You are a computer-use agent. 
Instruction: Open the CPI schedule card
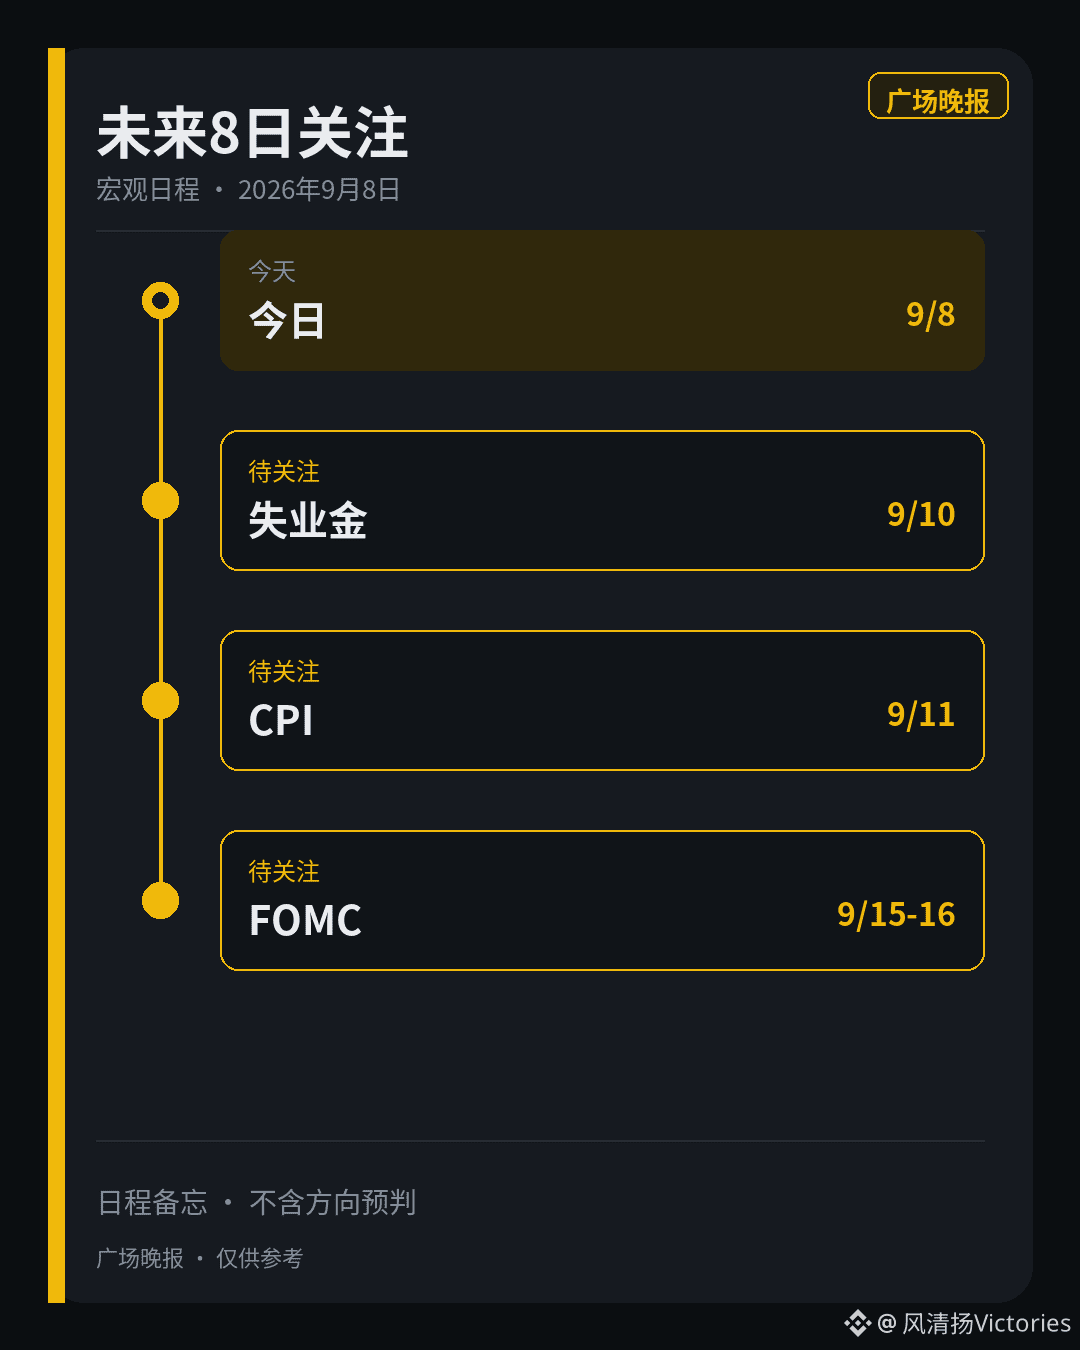[x=602, y=700]
